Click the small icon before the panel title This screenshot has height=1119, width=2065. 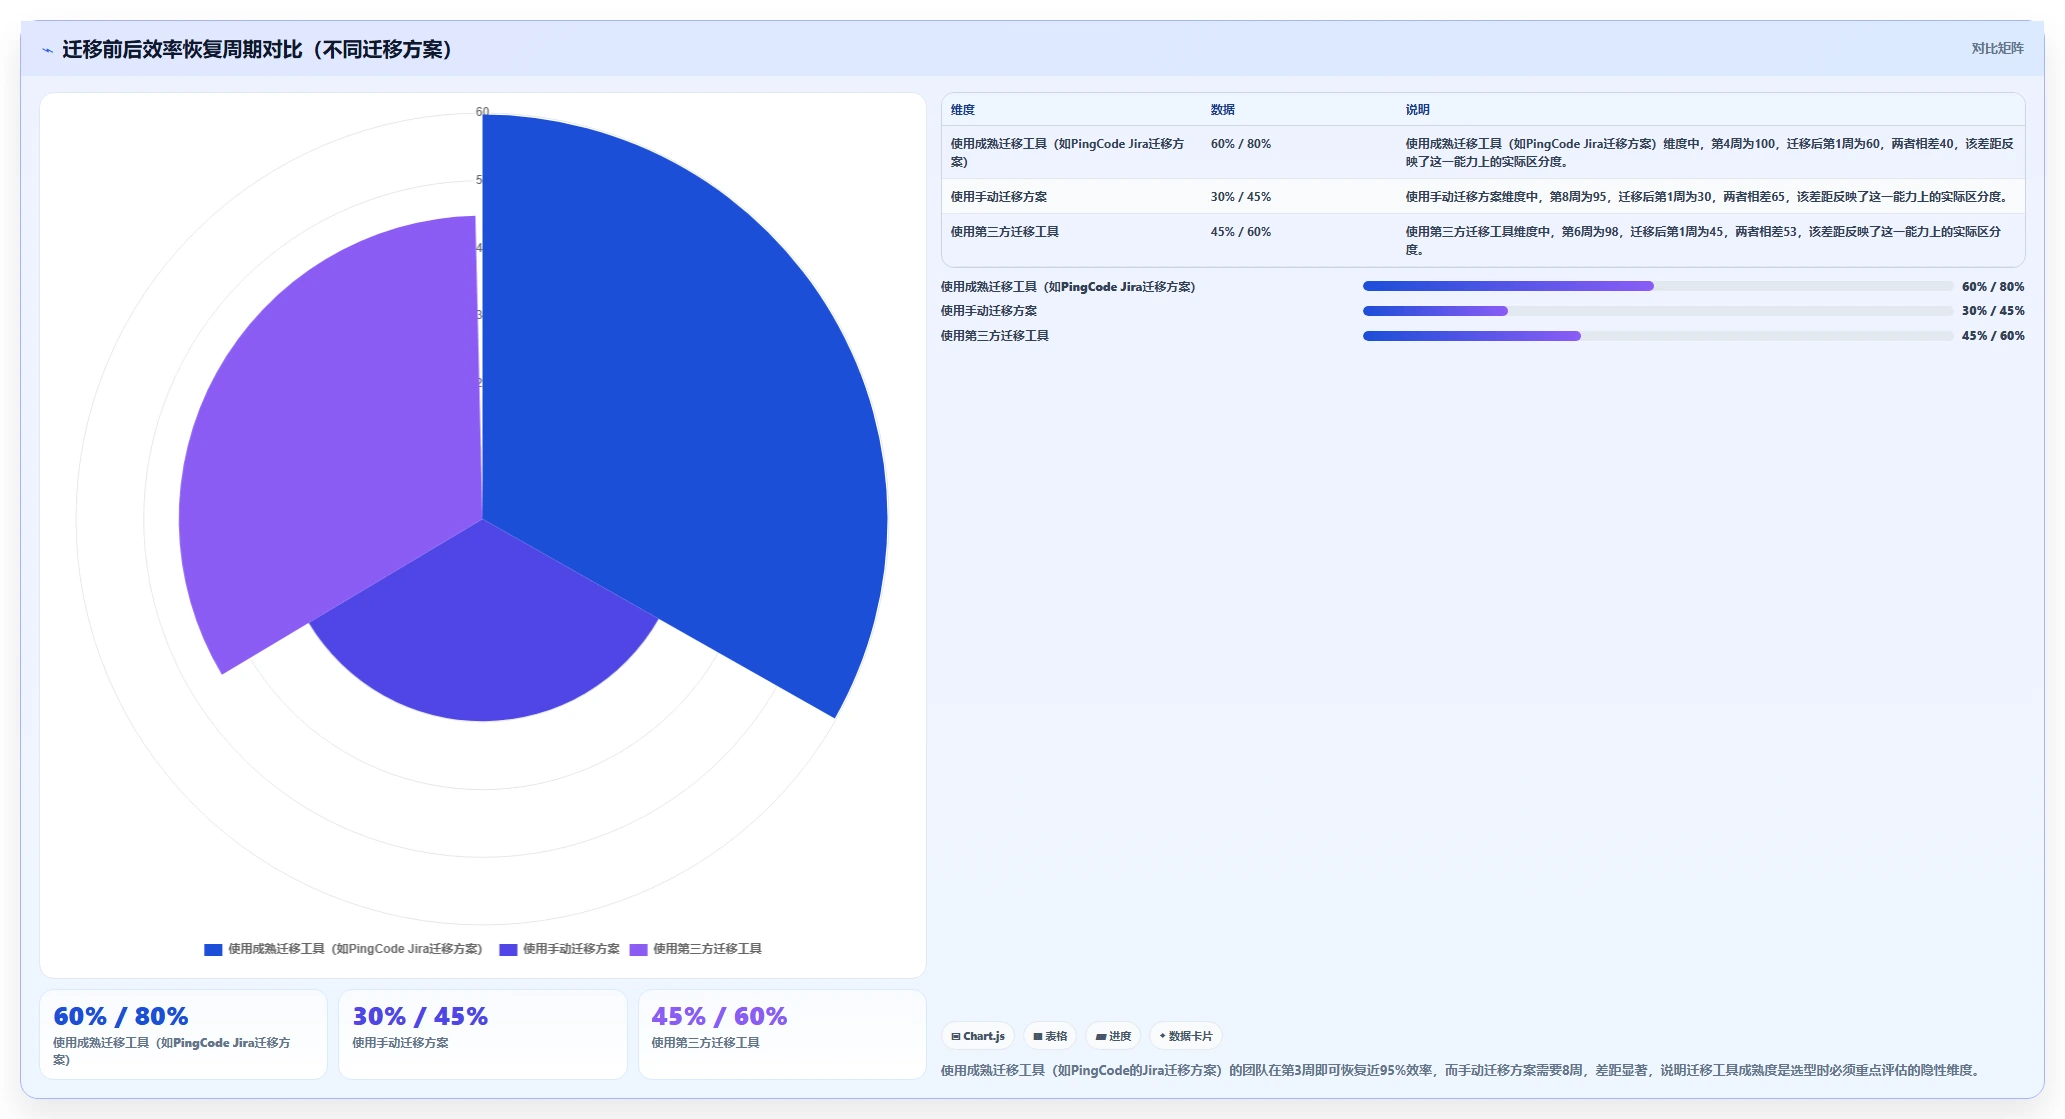(47, 50)
